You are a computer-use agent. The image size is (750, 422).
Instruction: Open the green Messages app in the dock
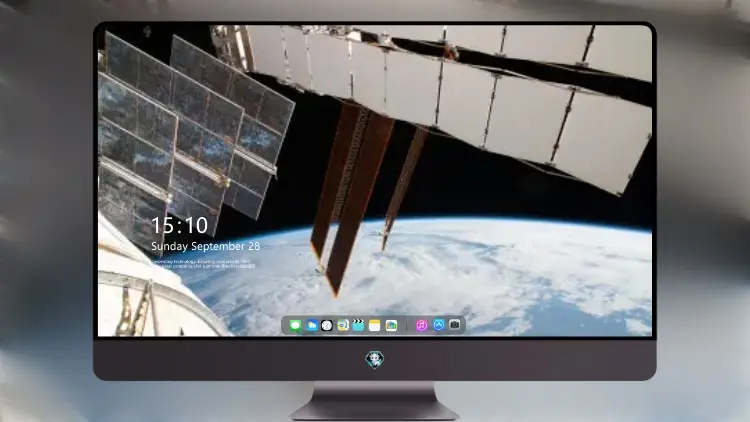click(x=296, y=326)
